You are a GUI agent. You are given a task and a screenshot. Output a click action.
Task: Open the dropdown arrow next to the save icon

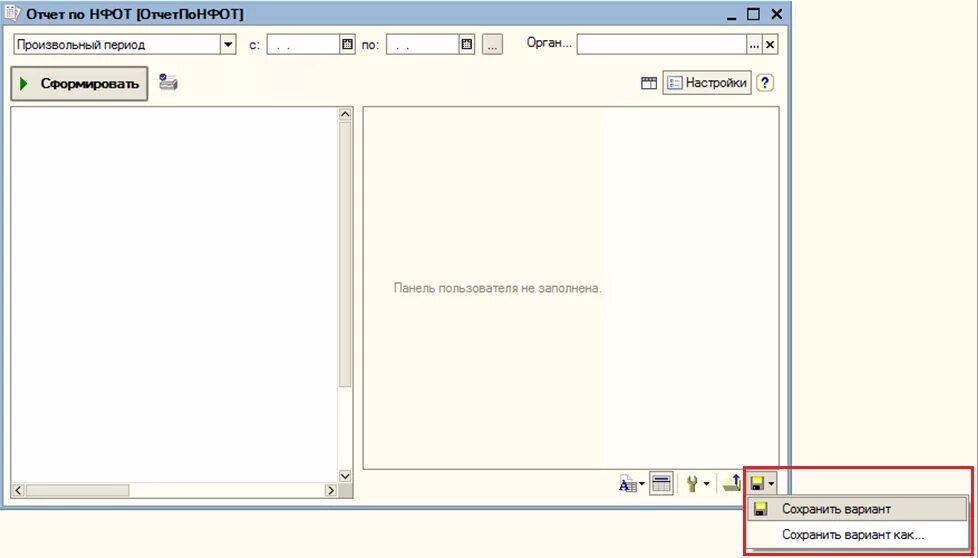tap(772, 483)
